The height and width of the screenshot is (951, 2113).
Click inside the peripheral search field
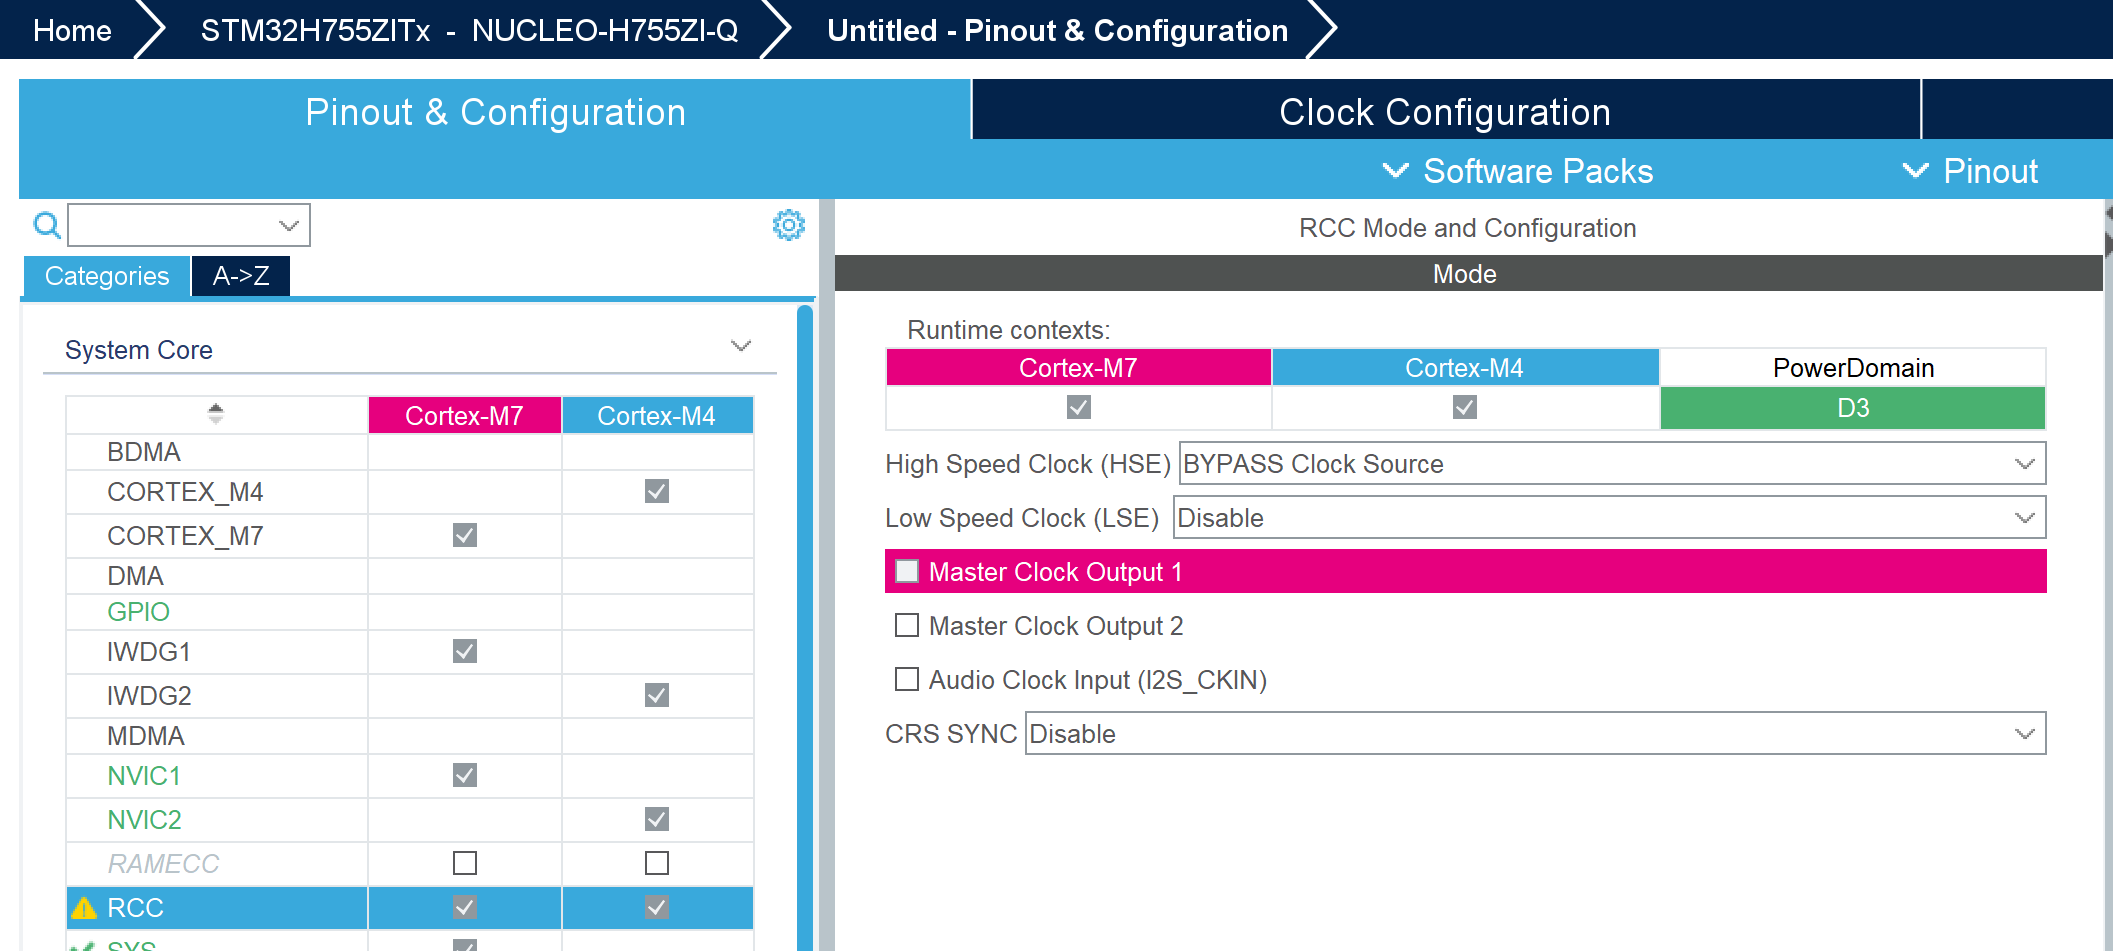[170, 225]
